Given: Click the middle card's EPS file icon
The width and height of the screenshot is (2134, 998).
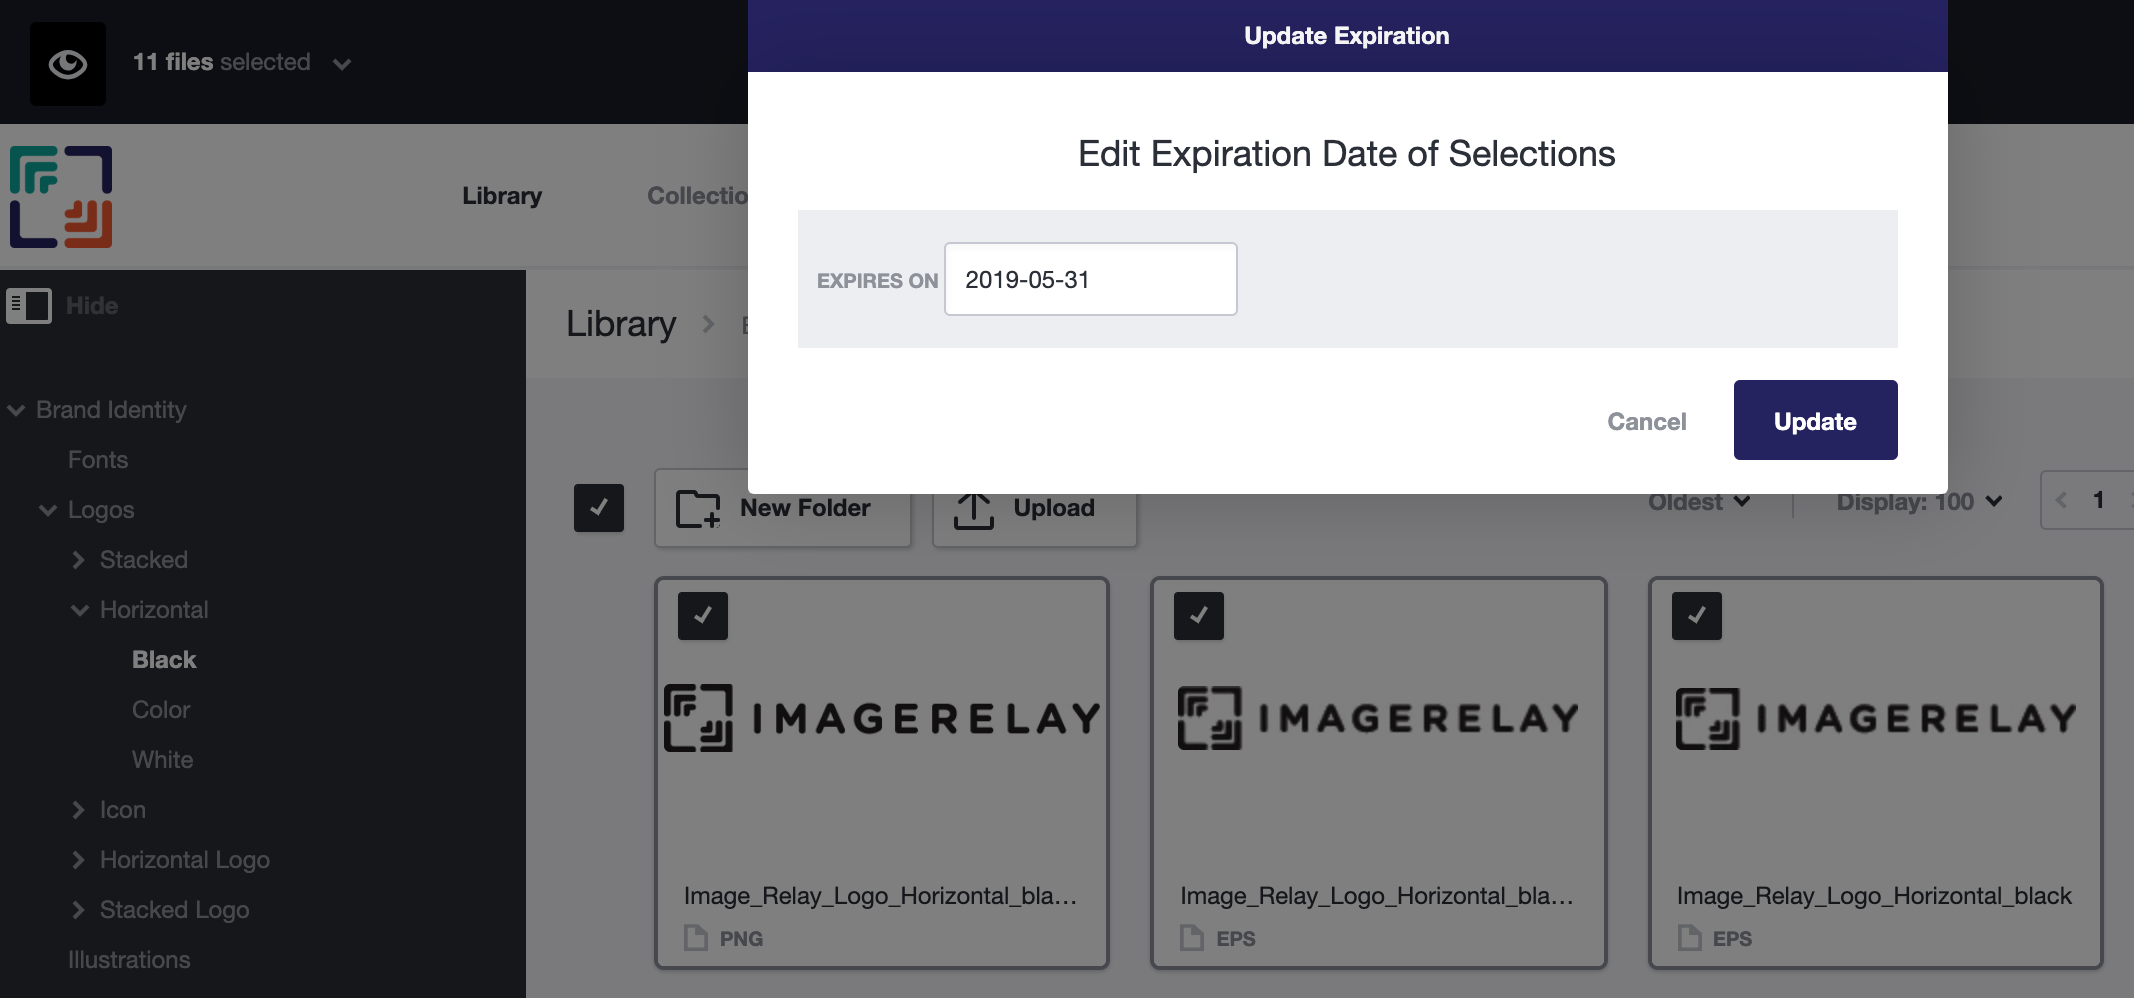Looking at the screenshot, I should click(1191, 938).
